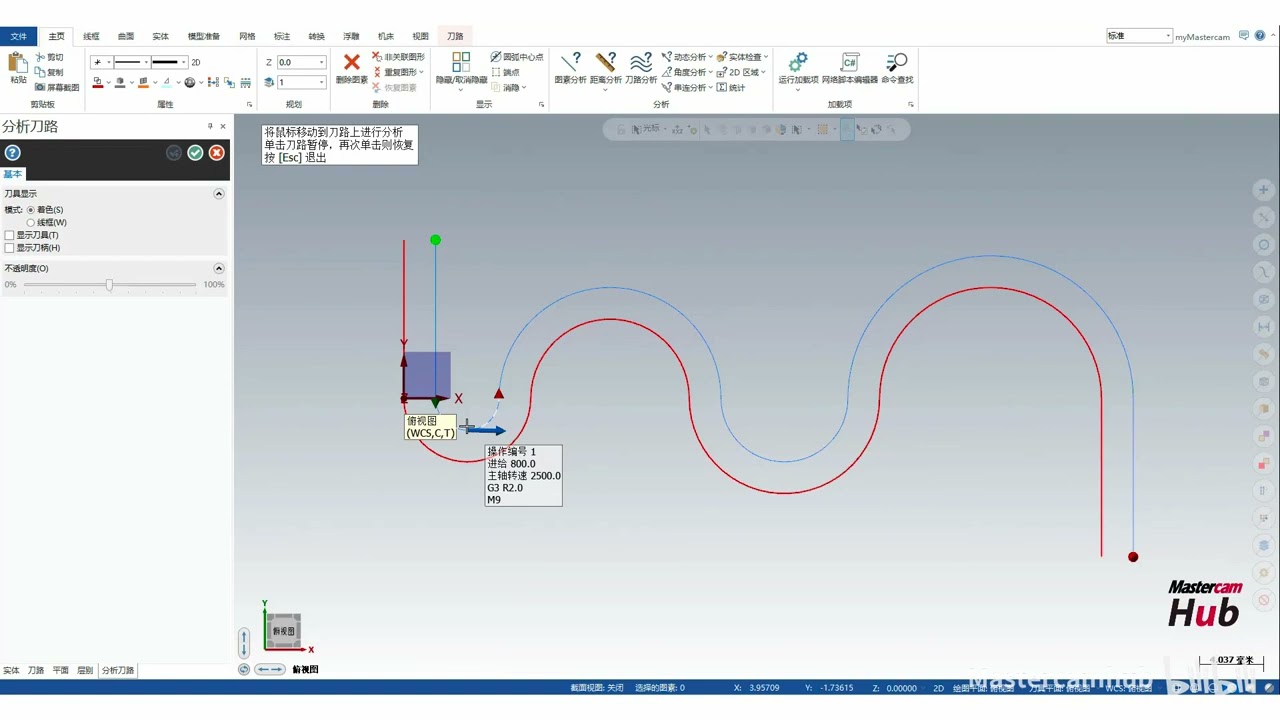Switch to the 模型准备 ribbon tab
Image resolution: width=1280 pixels, height=720 pixels.
[204, 36]
